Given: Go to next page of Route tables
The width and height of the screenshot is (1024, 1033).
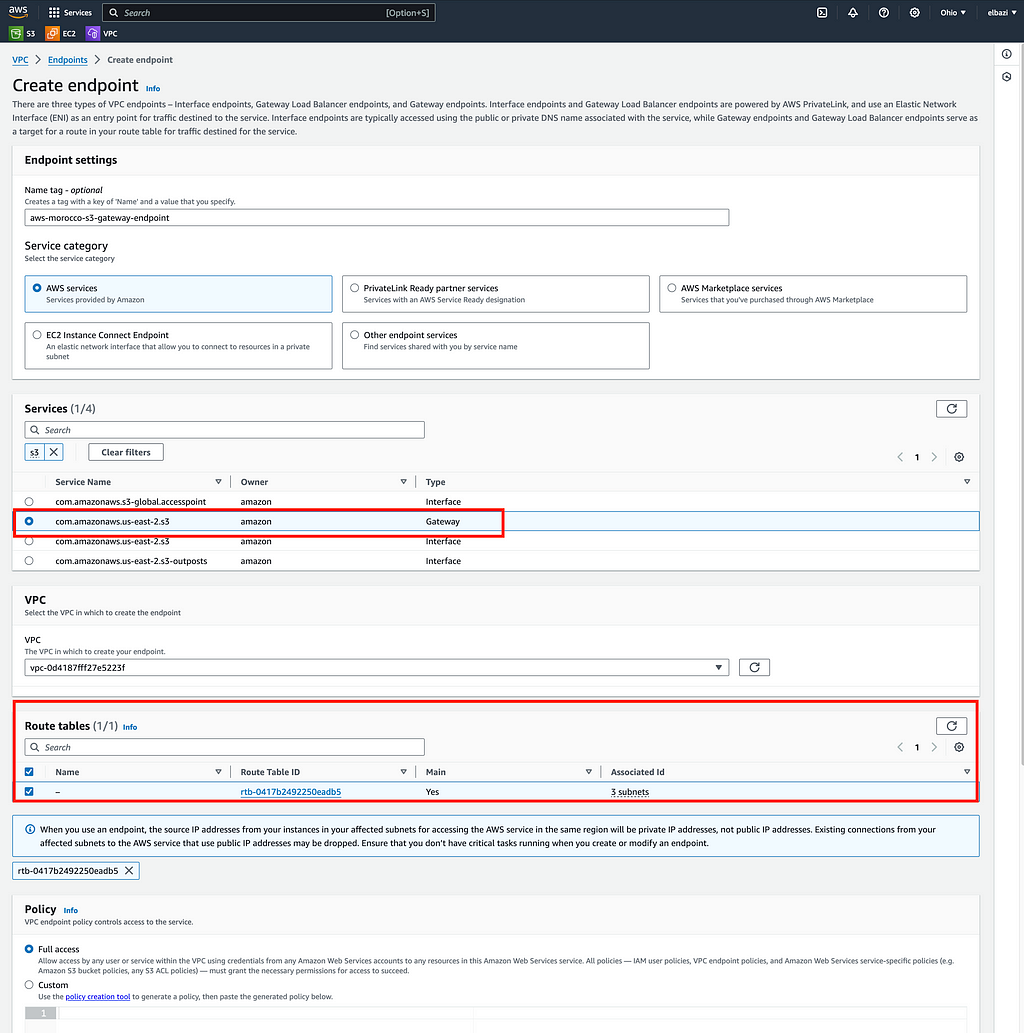Looking at the screenshot, I should [934, 747].
